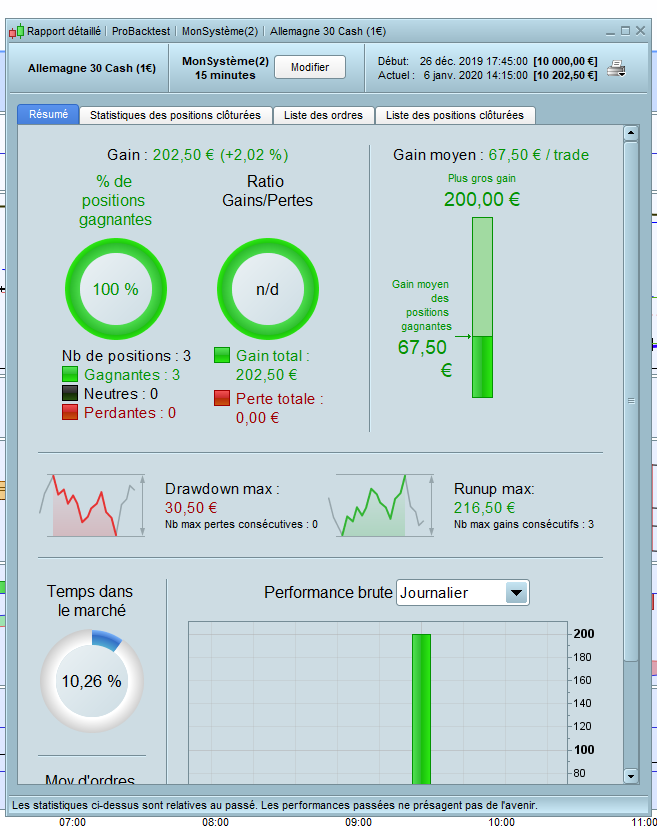Click the Allemagne 30 Cash (1€) header label

click(x=92, y=68)
